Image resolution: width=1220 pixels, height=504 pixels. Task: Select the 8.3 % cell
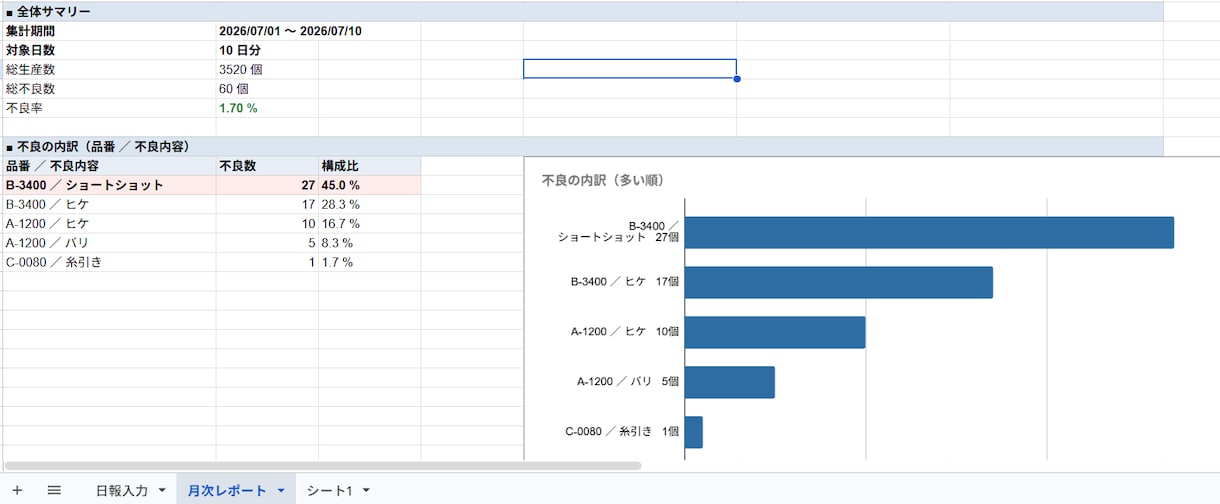[x=370, y=242]
